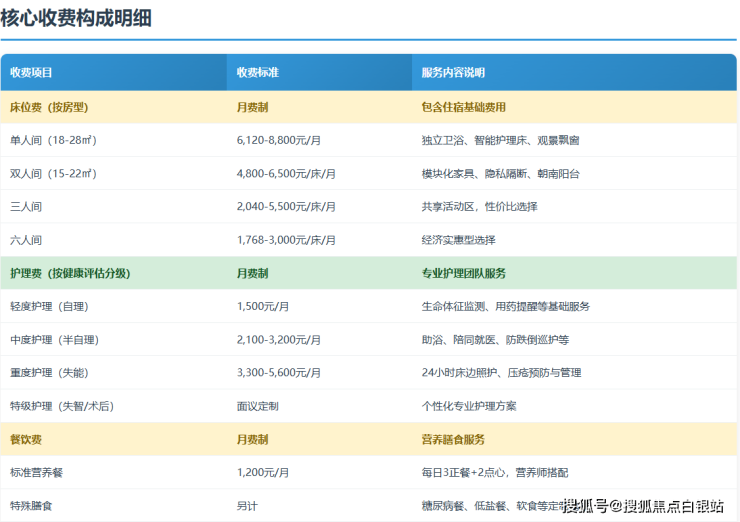
Task: Click the 搜狐号@搜狐焦点白银站 watermark text
Action: (643, 506)
